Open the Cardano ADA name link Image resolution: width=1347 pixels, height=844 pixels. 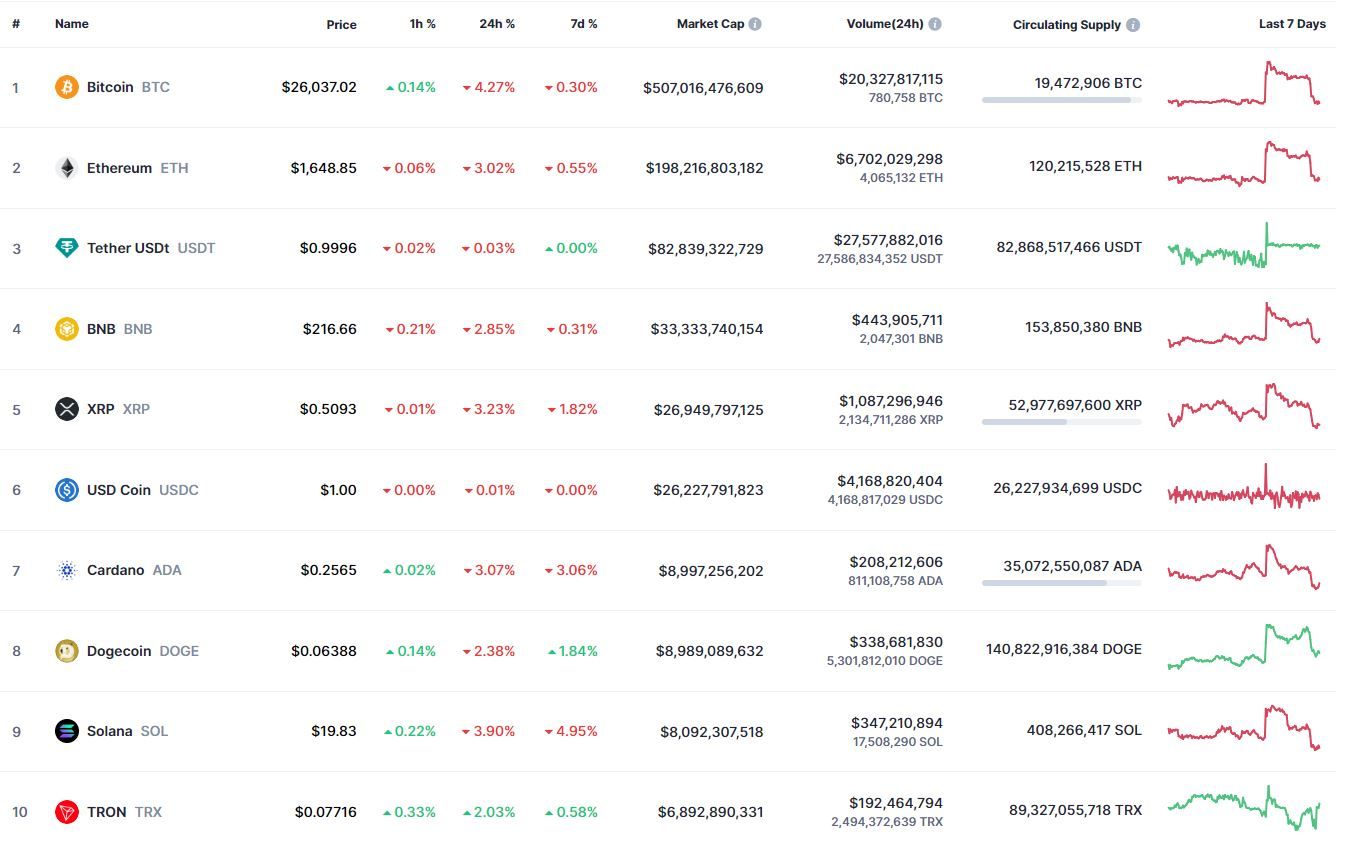click(134, 570)
